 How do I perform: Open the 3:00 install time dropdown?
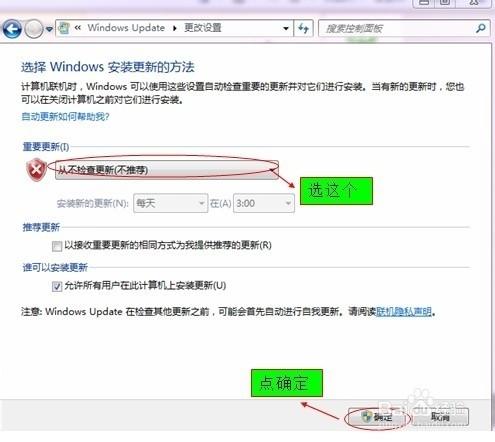click(x=264, y=203)
